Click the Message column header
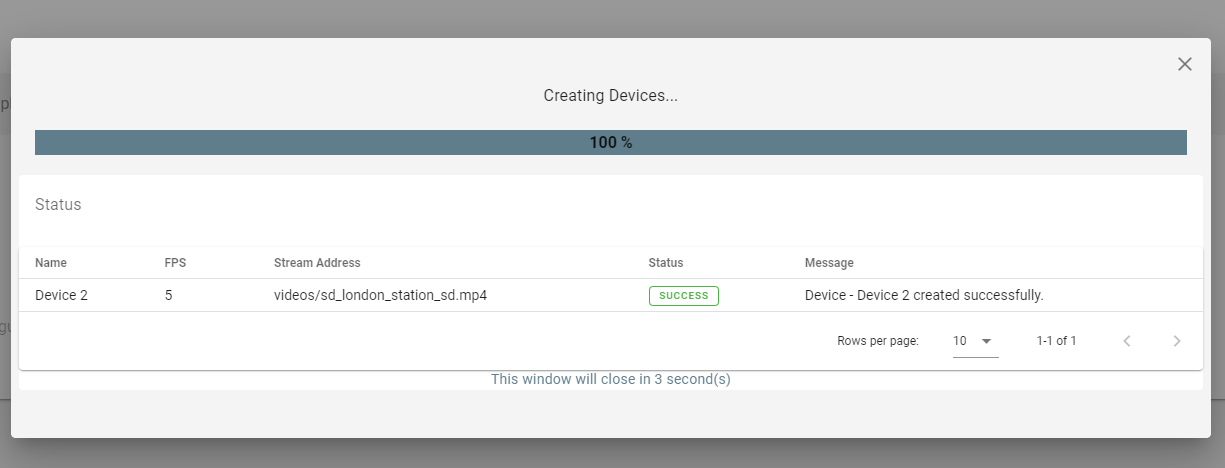This screenshot has height=468, width=1225. 829,263
